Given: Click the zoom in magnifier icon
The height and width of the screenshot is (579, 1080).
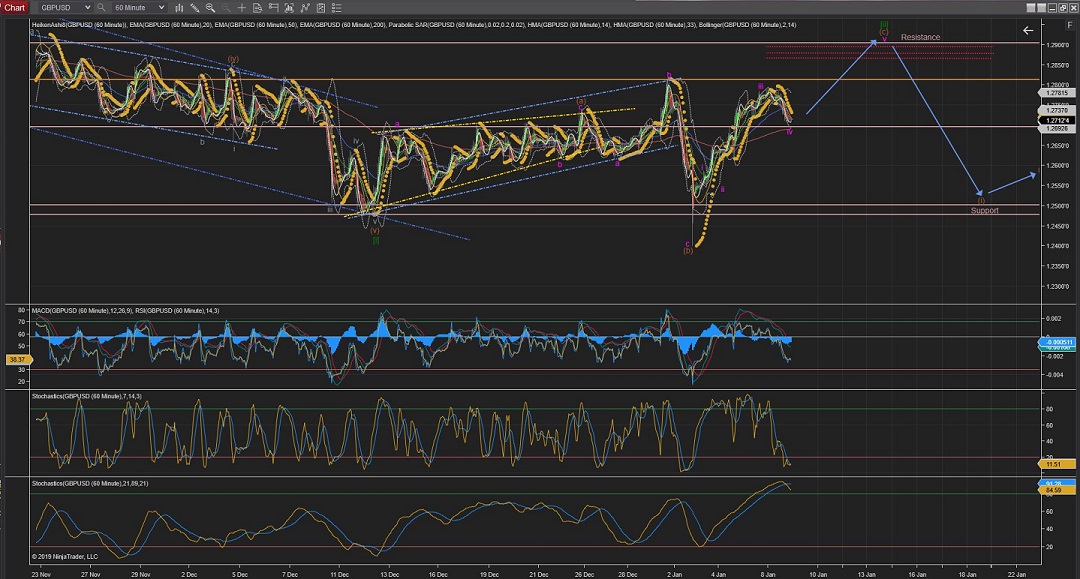Looking at the screenshot, I should [x=210, y=8].
